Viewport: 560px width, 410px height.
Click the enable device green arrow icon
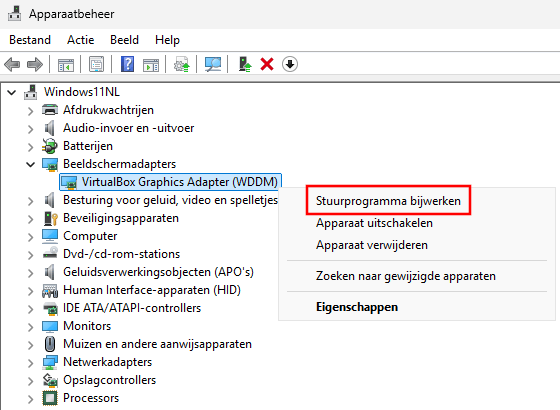pyautogui.click(x=245, y=65)
